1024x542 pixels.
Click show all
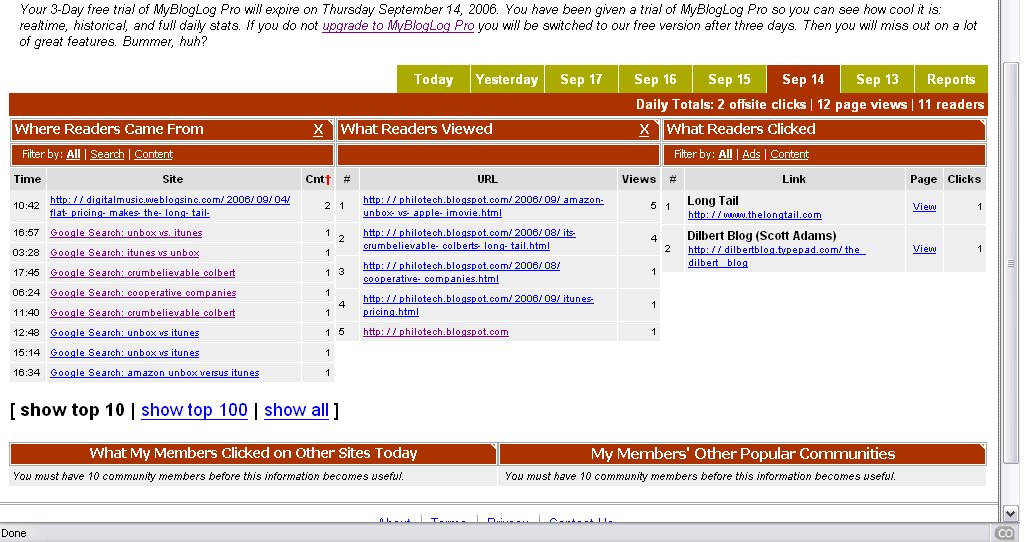click(x=296, y=410)
